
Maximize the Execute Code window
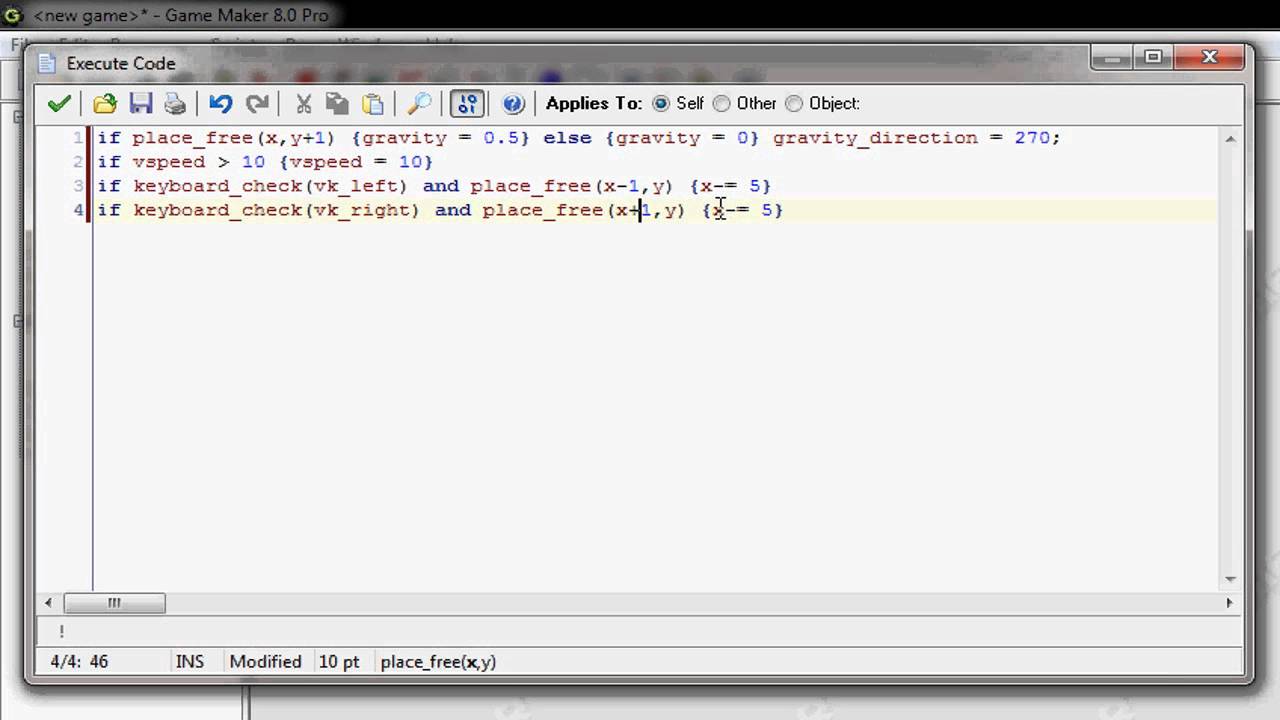(x=1153, y=58)
